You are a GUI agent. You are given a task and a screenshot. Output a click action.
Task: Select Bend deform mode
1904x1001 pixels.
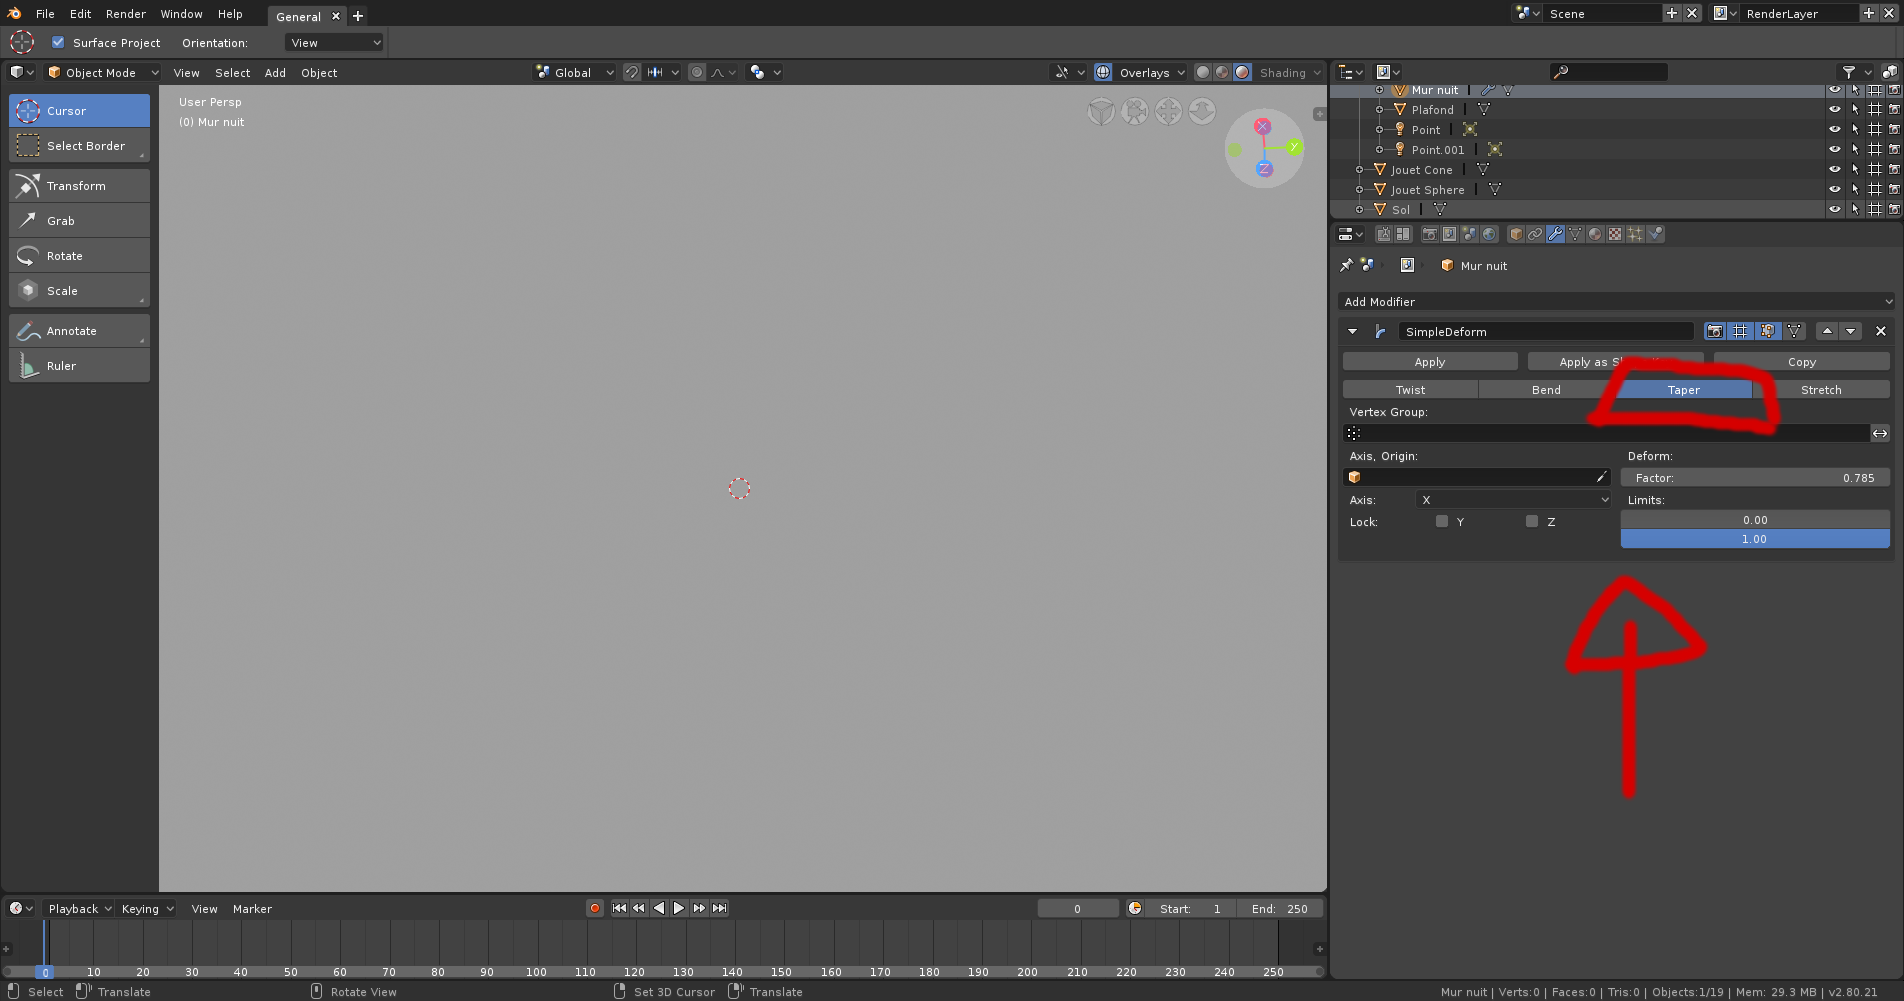[1546, 389]
